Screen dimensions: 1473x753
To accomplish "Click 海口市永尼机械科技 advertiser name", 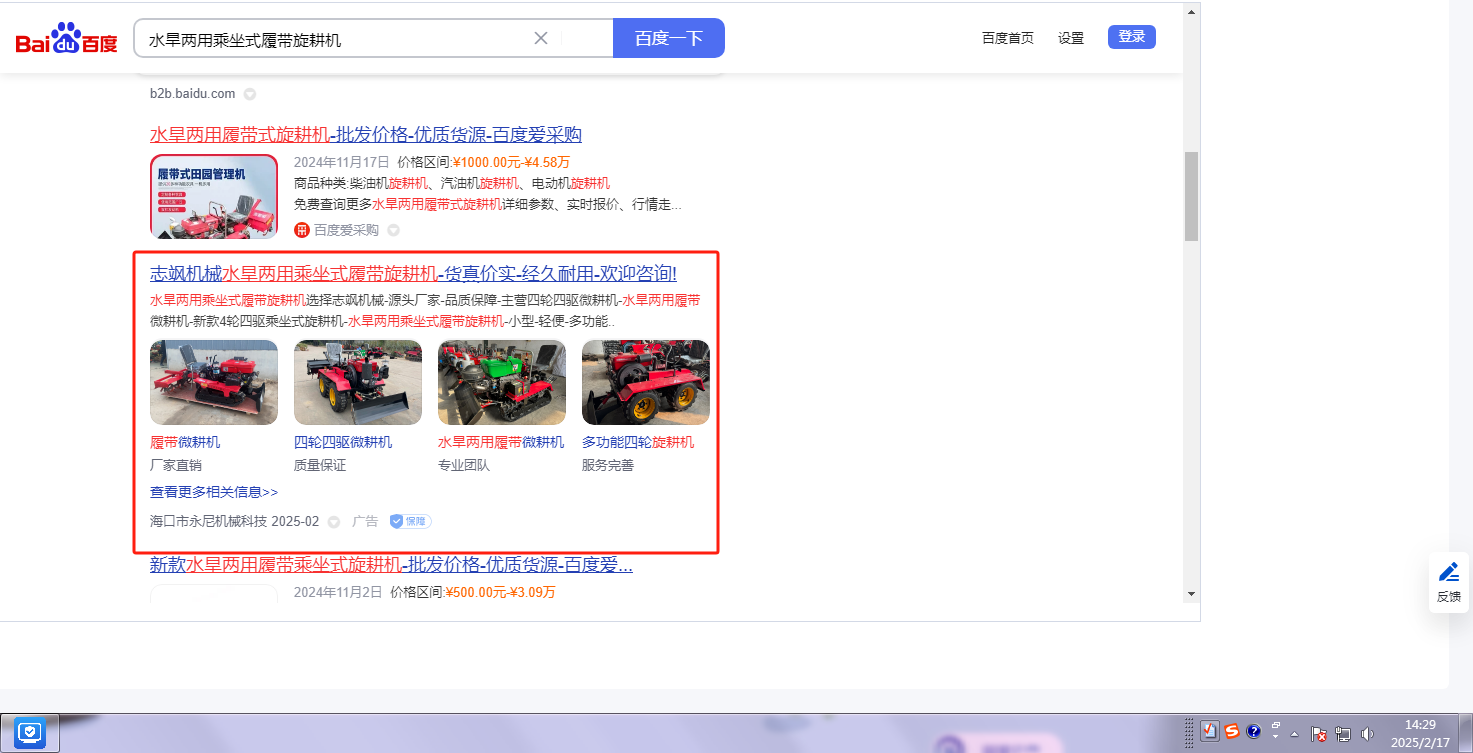I will point(207,522).
